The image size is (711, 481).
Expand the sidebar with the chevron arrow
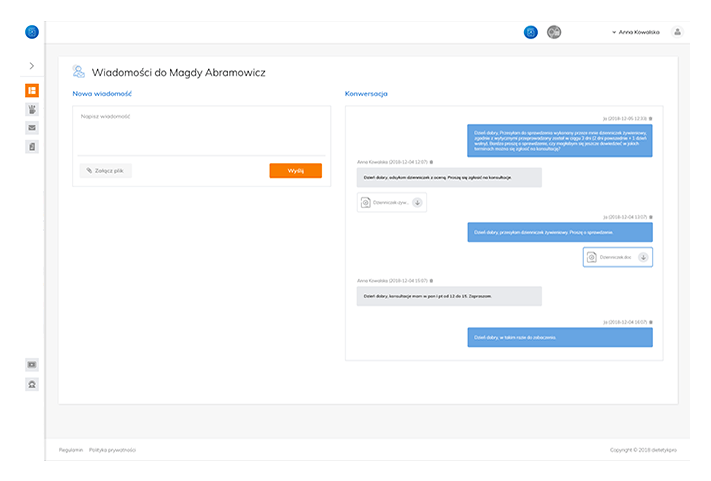[x=32, y=66]
